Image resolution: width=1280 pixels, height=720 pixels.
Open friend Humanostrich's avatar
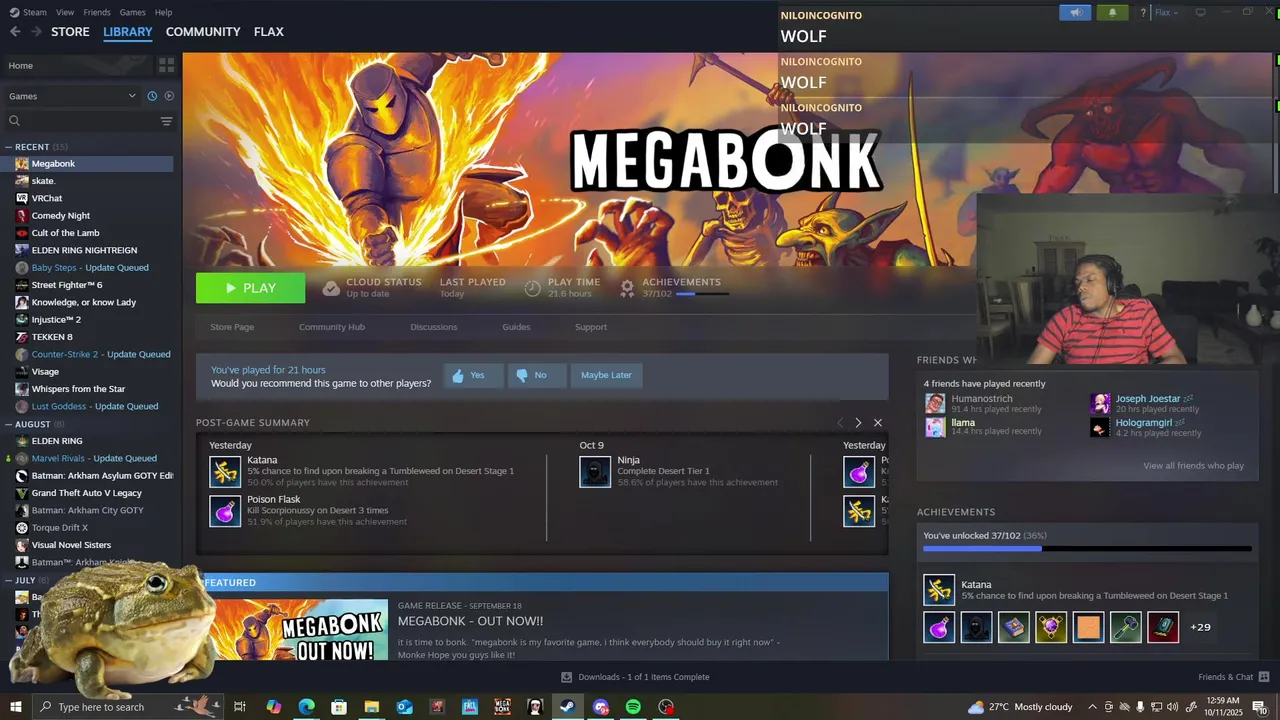935,403
